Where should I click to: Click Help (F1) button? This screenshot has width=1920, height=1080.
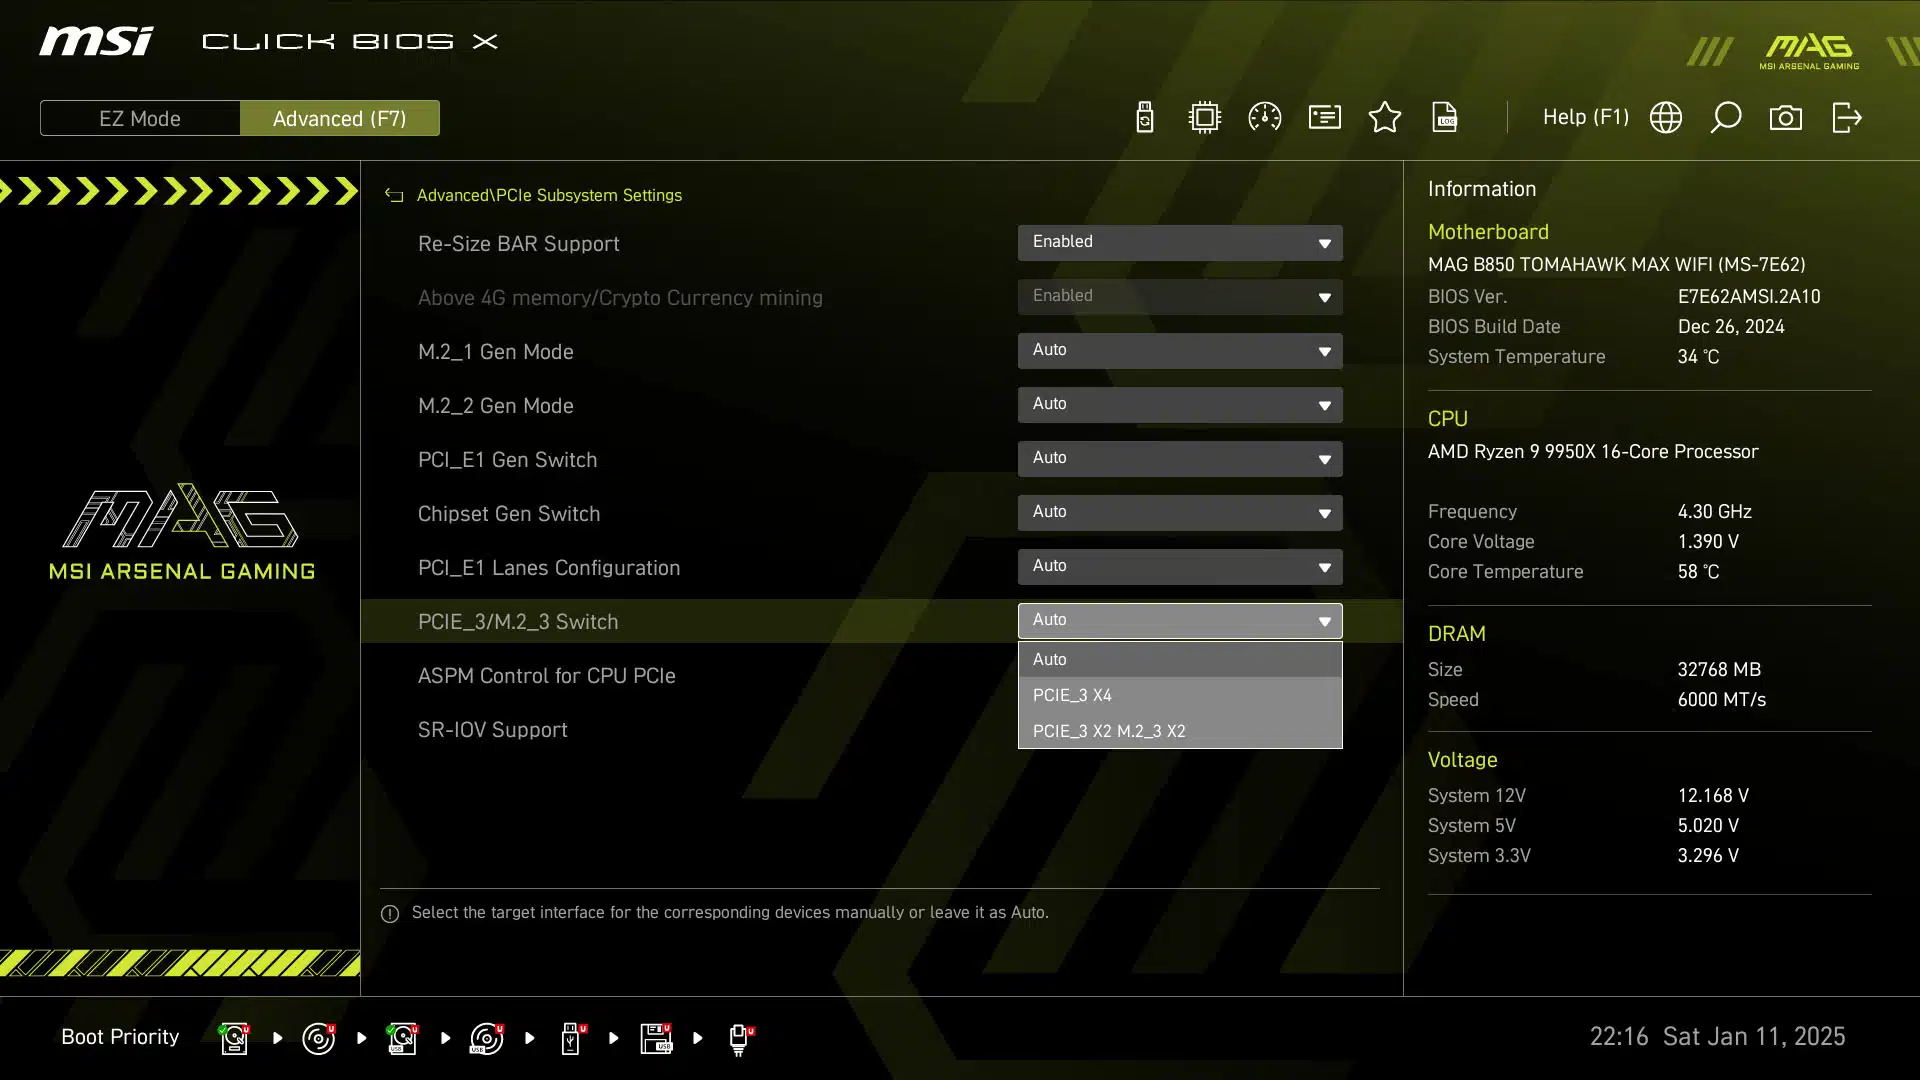coord(1585,118)
